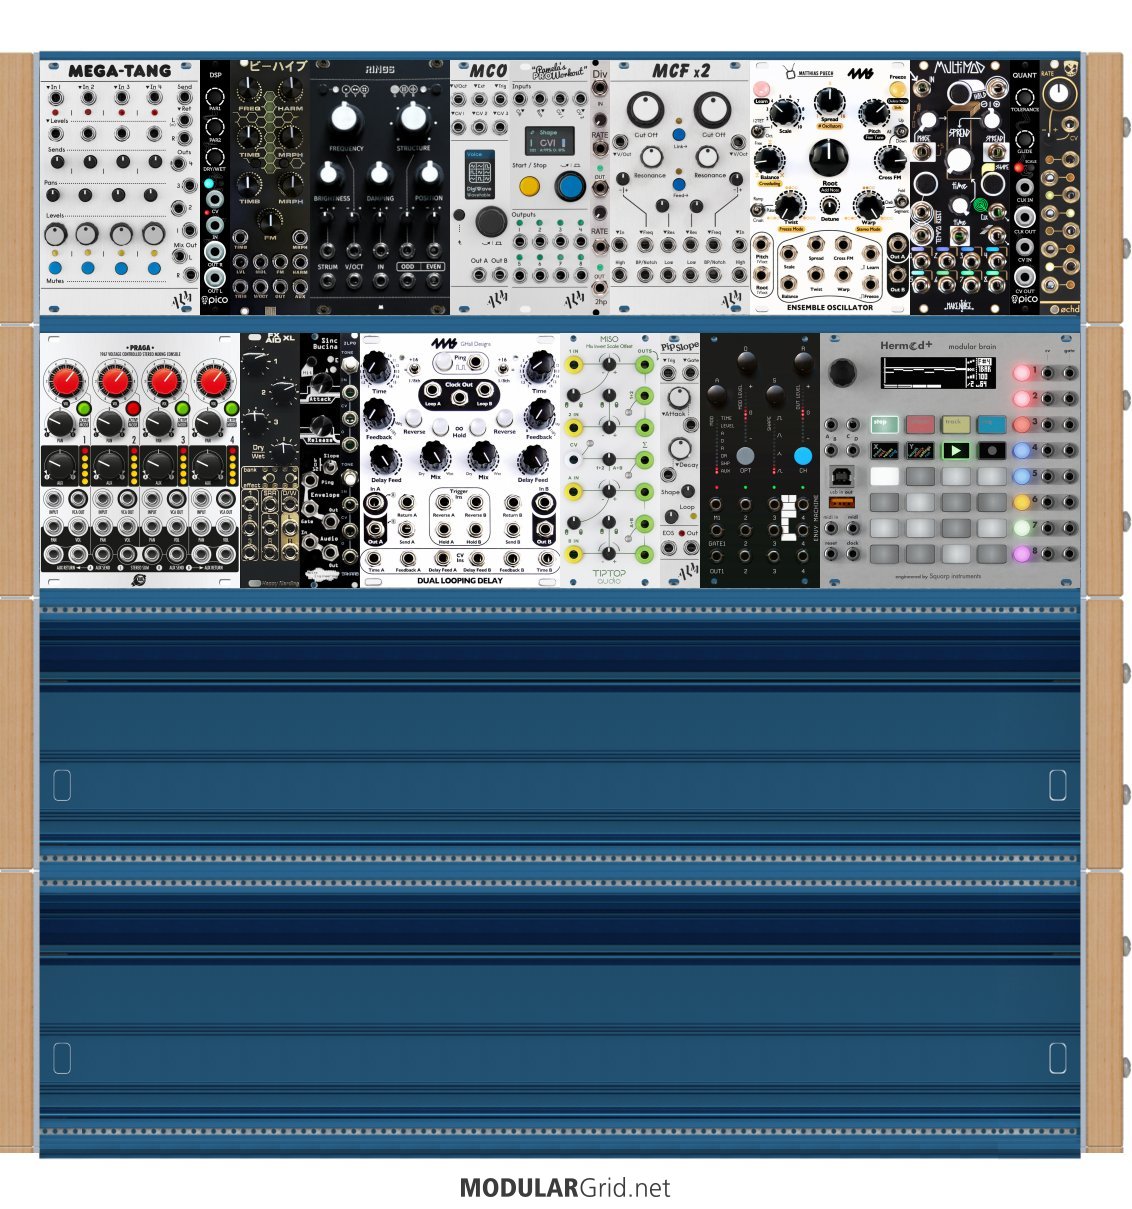Screen dimensions: 1132x1209
Task: Open the MODULARGrid.net logo link
Action: click(565, 1188)
